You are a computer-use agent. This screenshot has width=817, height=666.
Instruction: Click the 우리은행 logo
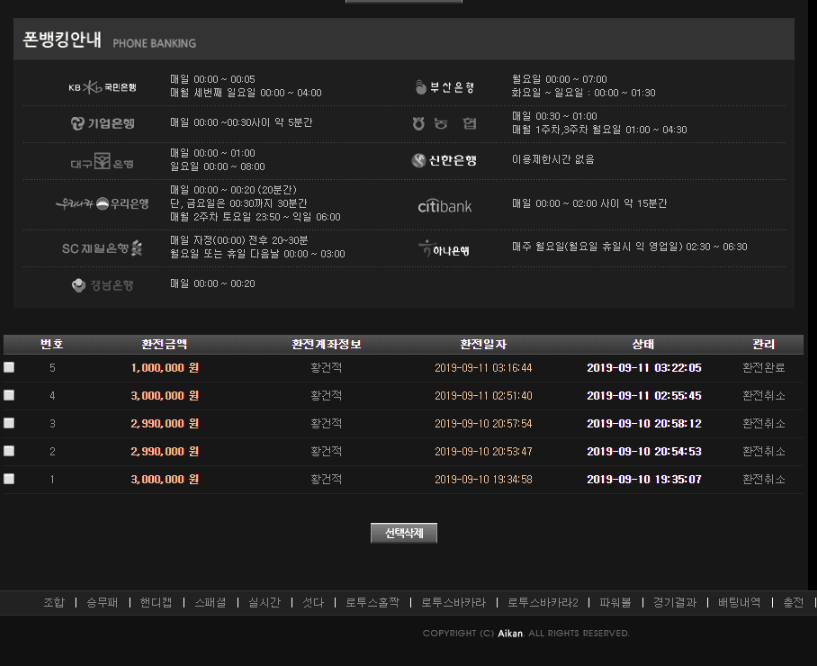(x=102, y=204)
